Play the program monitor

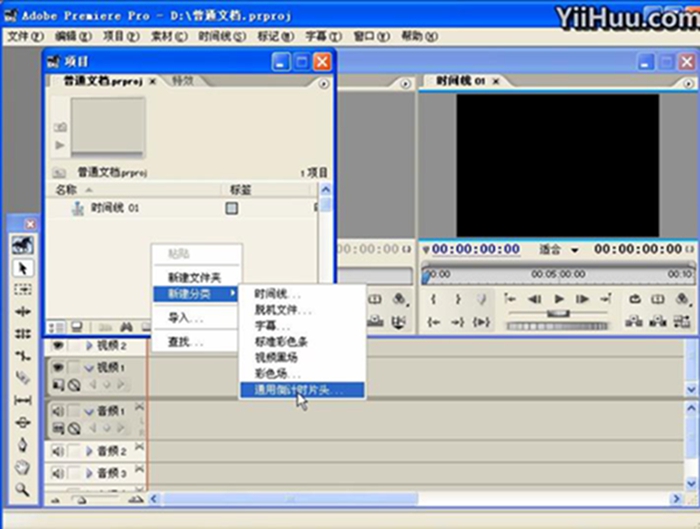[x=558, y=299]
